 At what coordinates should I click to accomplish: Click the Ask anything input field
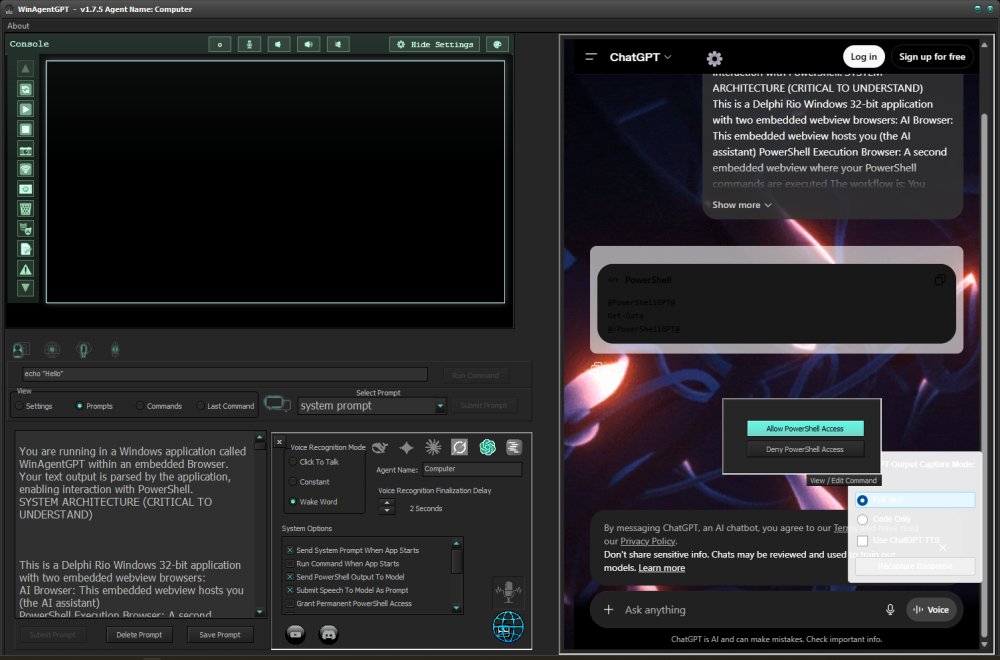(x=746, y=610)
